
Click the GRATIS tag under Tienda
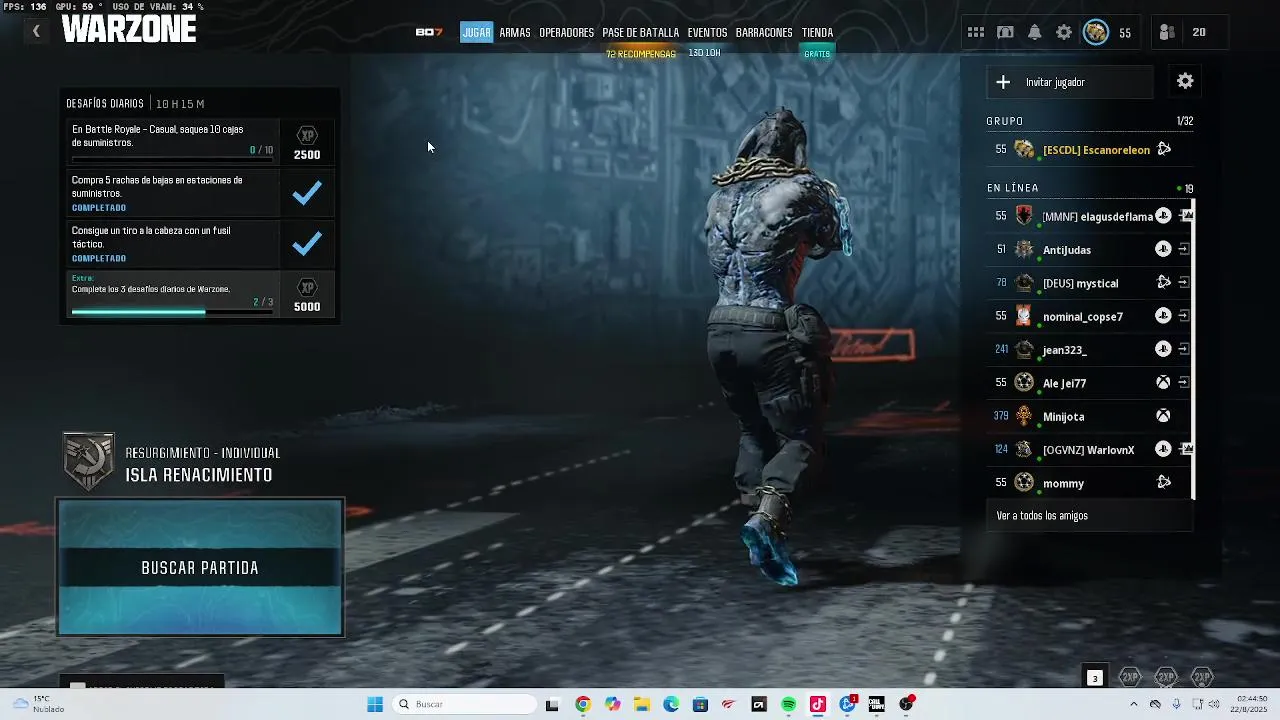tap(817, 54)
